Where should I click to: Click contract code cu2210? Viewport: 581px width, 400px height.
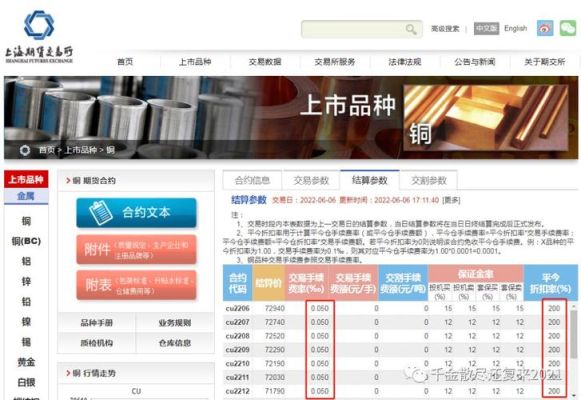click(x=238, y=364)
